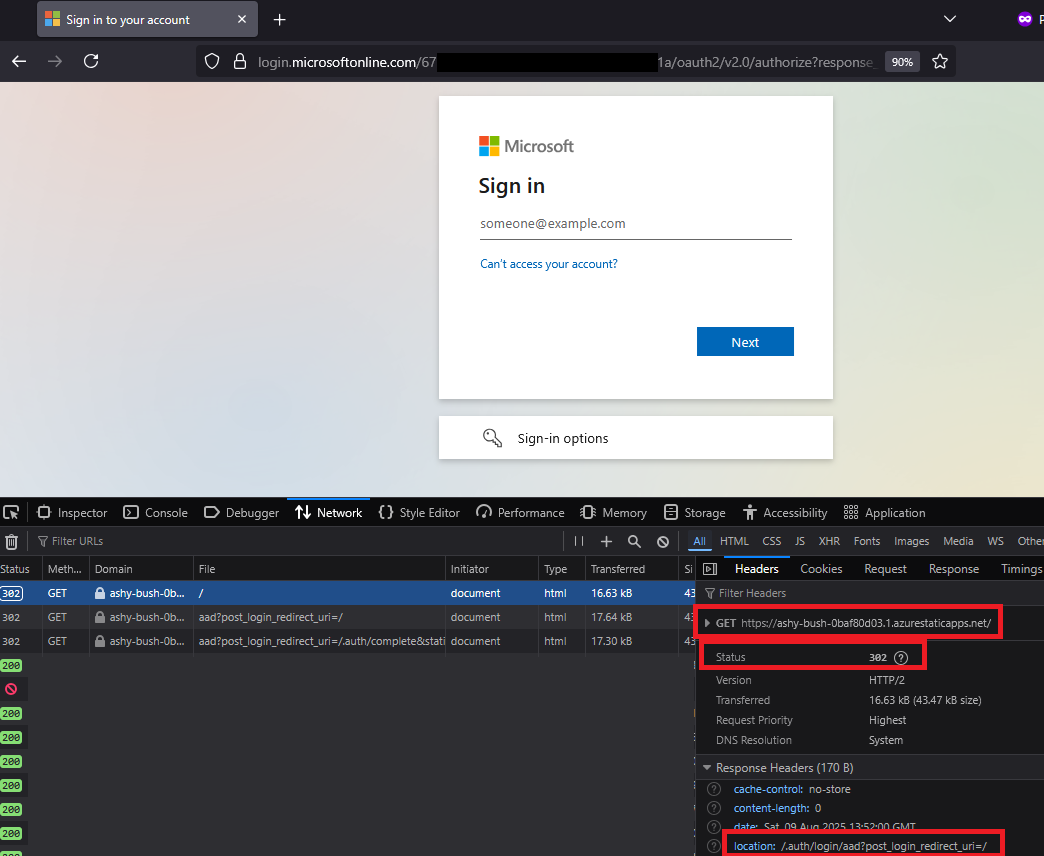Bookmark this page with the star icon
The height and width of the screenshot is (856, 1044).
(x=939, y=62)
